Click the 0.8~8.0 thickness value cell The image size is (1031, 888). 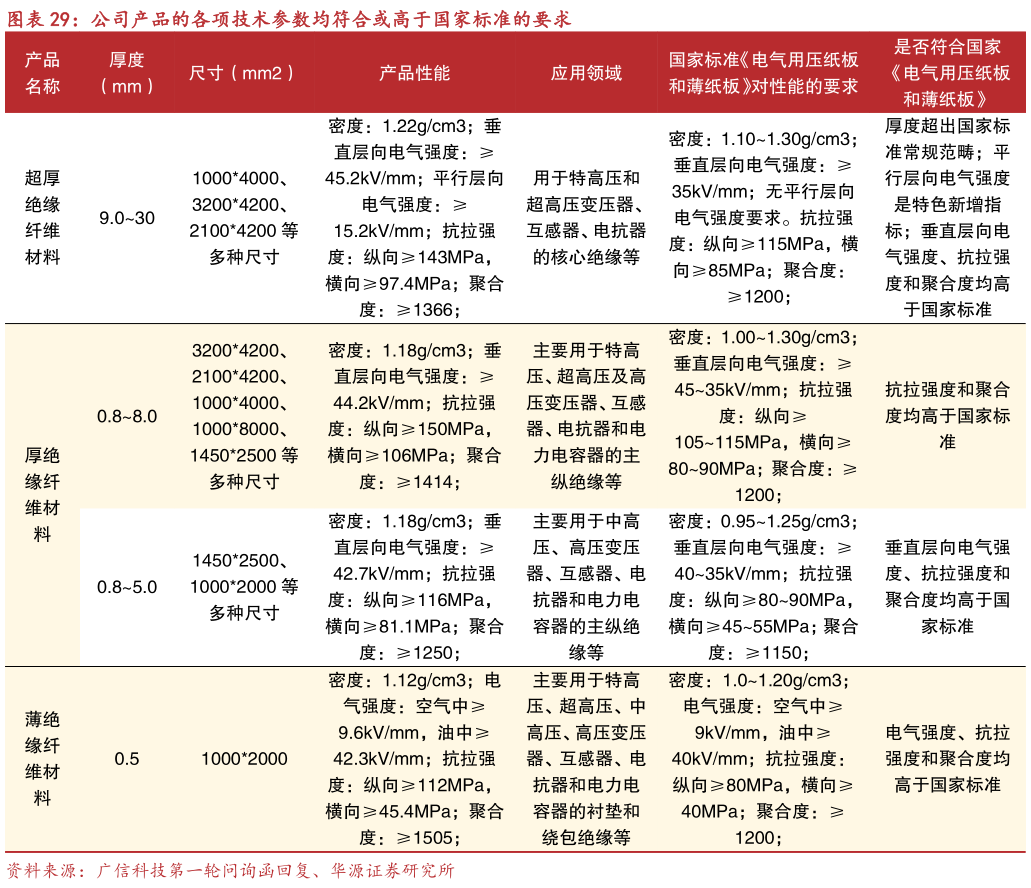[126, 413]
